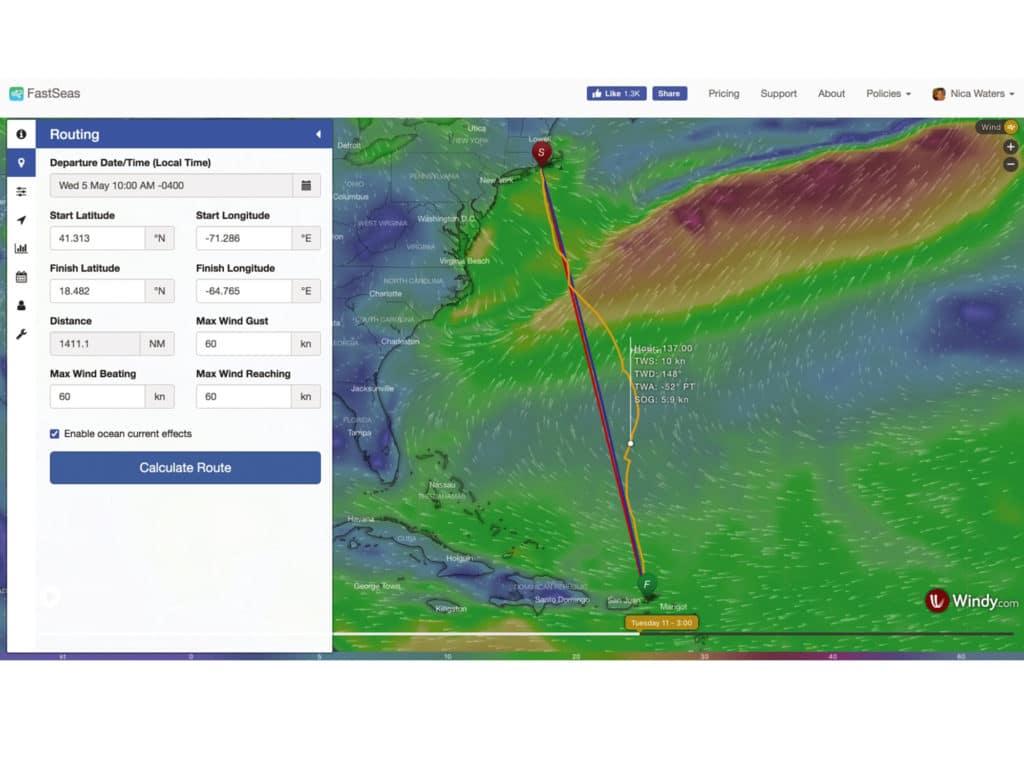Open departure date calendar picker

coord(306,185)
